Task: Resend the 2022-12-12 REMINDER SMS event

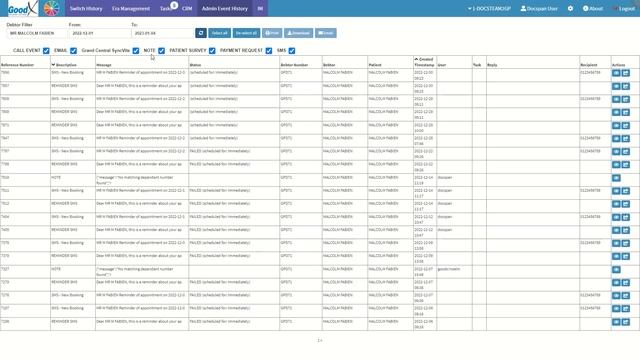Action: pos(626,230)
